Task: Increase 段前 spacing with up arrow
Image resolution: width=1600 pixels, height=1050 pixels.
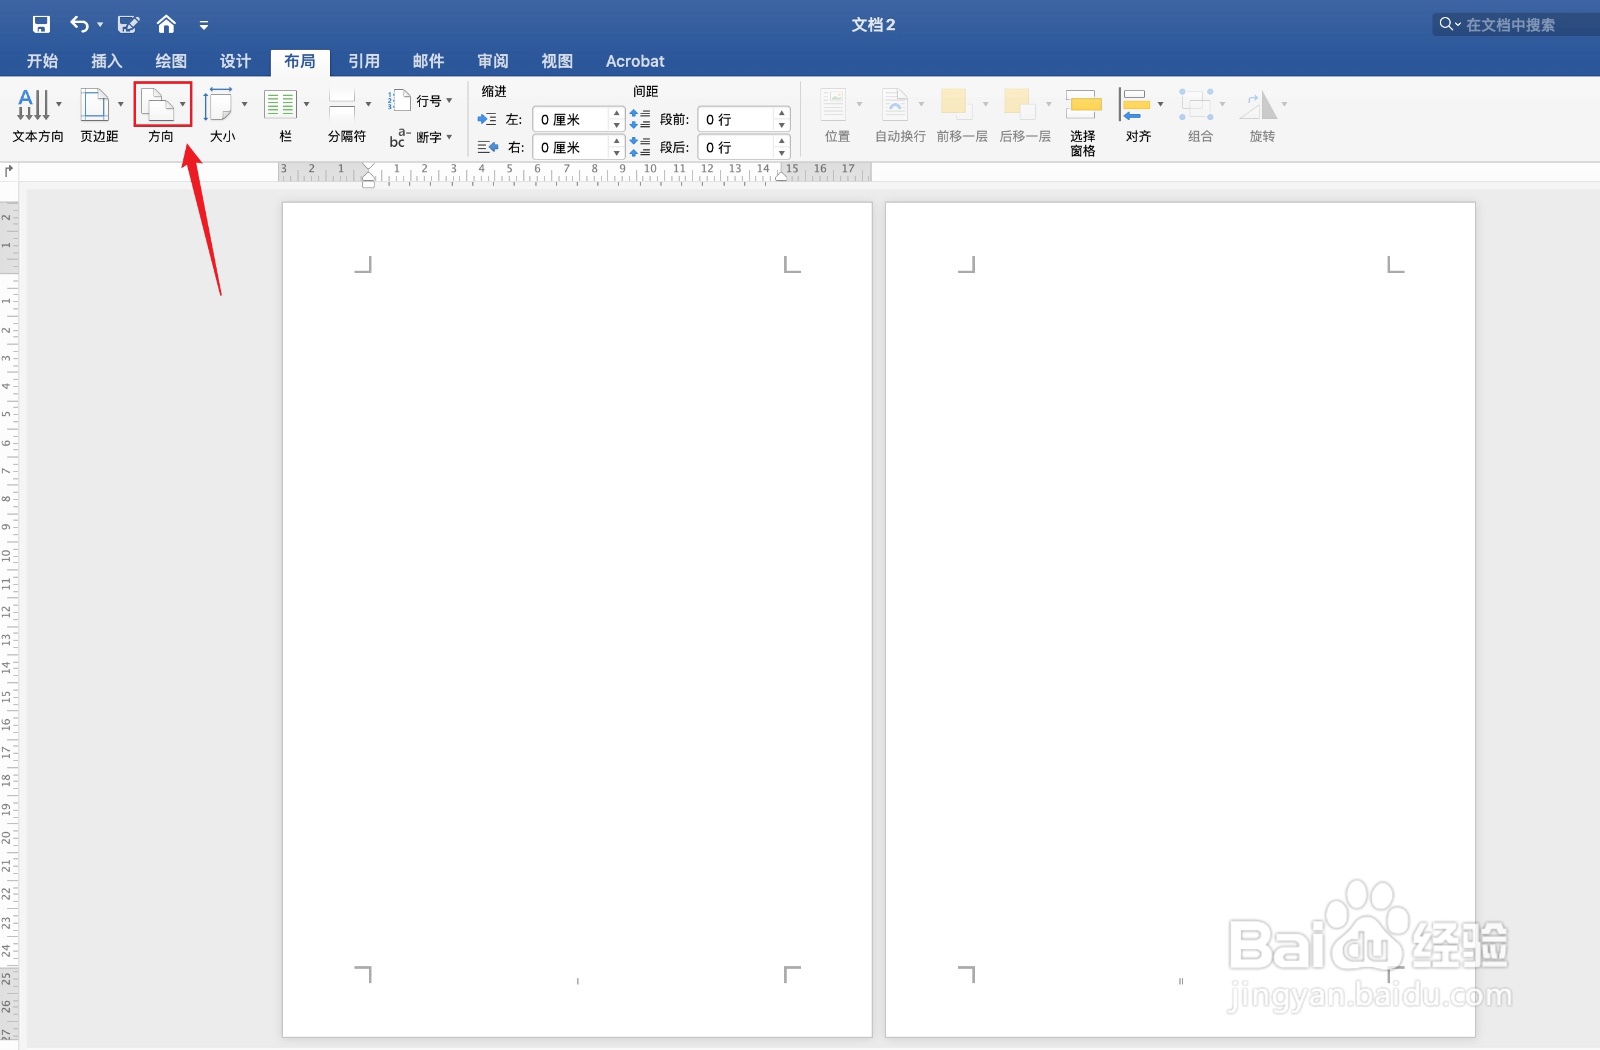Action: coord(782,113)
